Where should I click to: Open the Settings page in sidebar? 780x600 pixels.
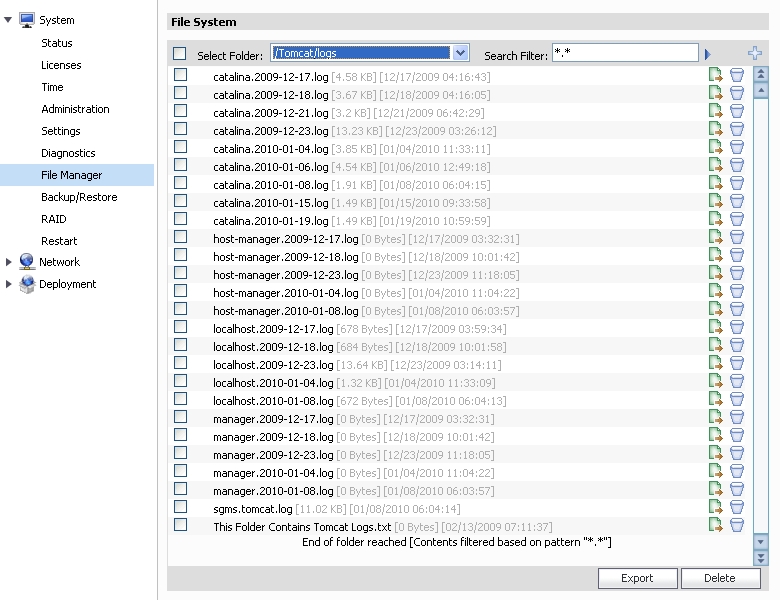[61, 131]
